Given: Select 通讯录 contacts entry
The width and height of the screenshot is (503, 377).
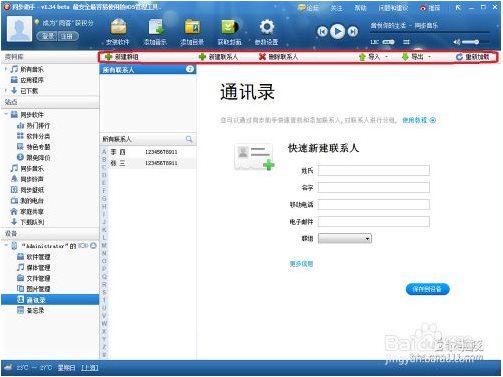Looking at the screenshot, I should point(50,300).
